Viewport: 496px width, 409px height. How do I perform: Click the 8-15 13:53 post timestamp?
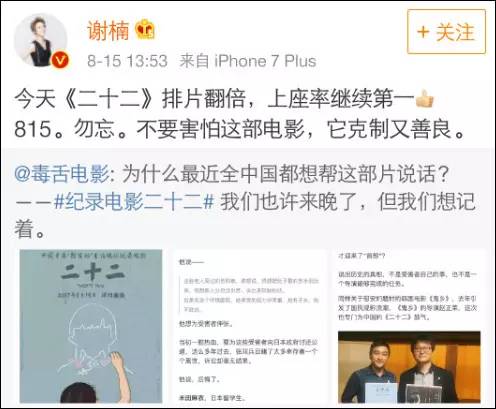tap(127, 61)
